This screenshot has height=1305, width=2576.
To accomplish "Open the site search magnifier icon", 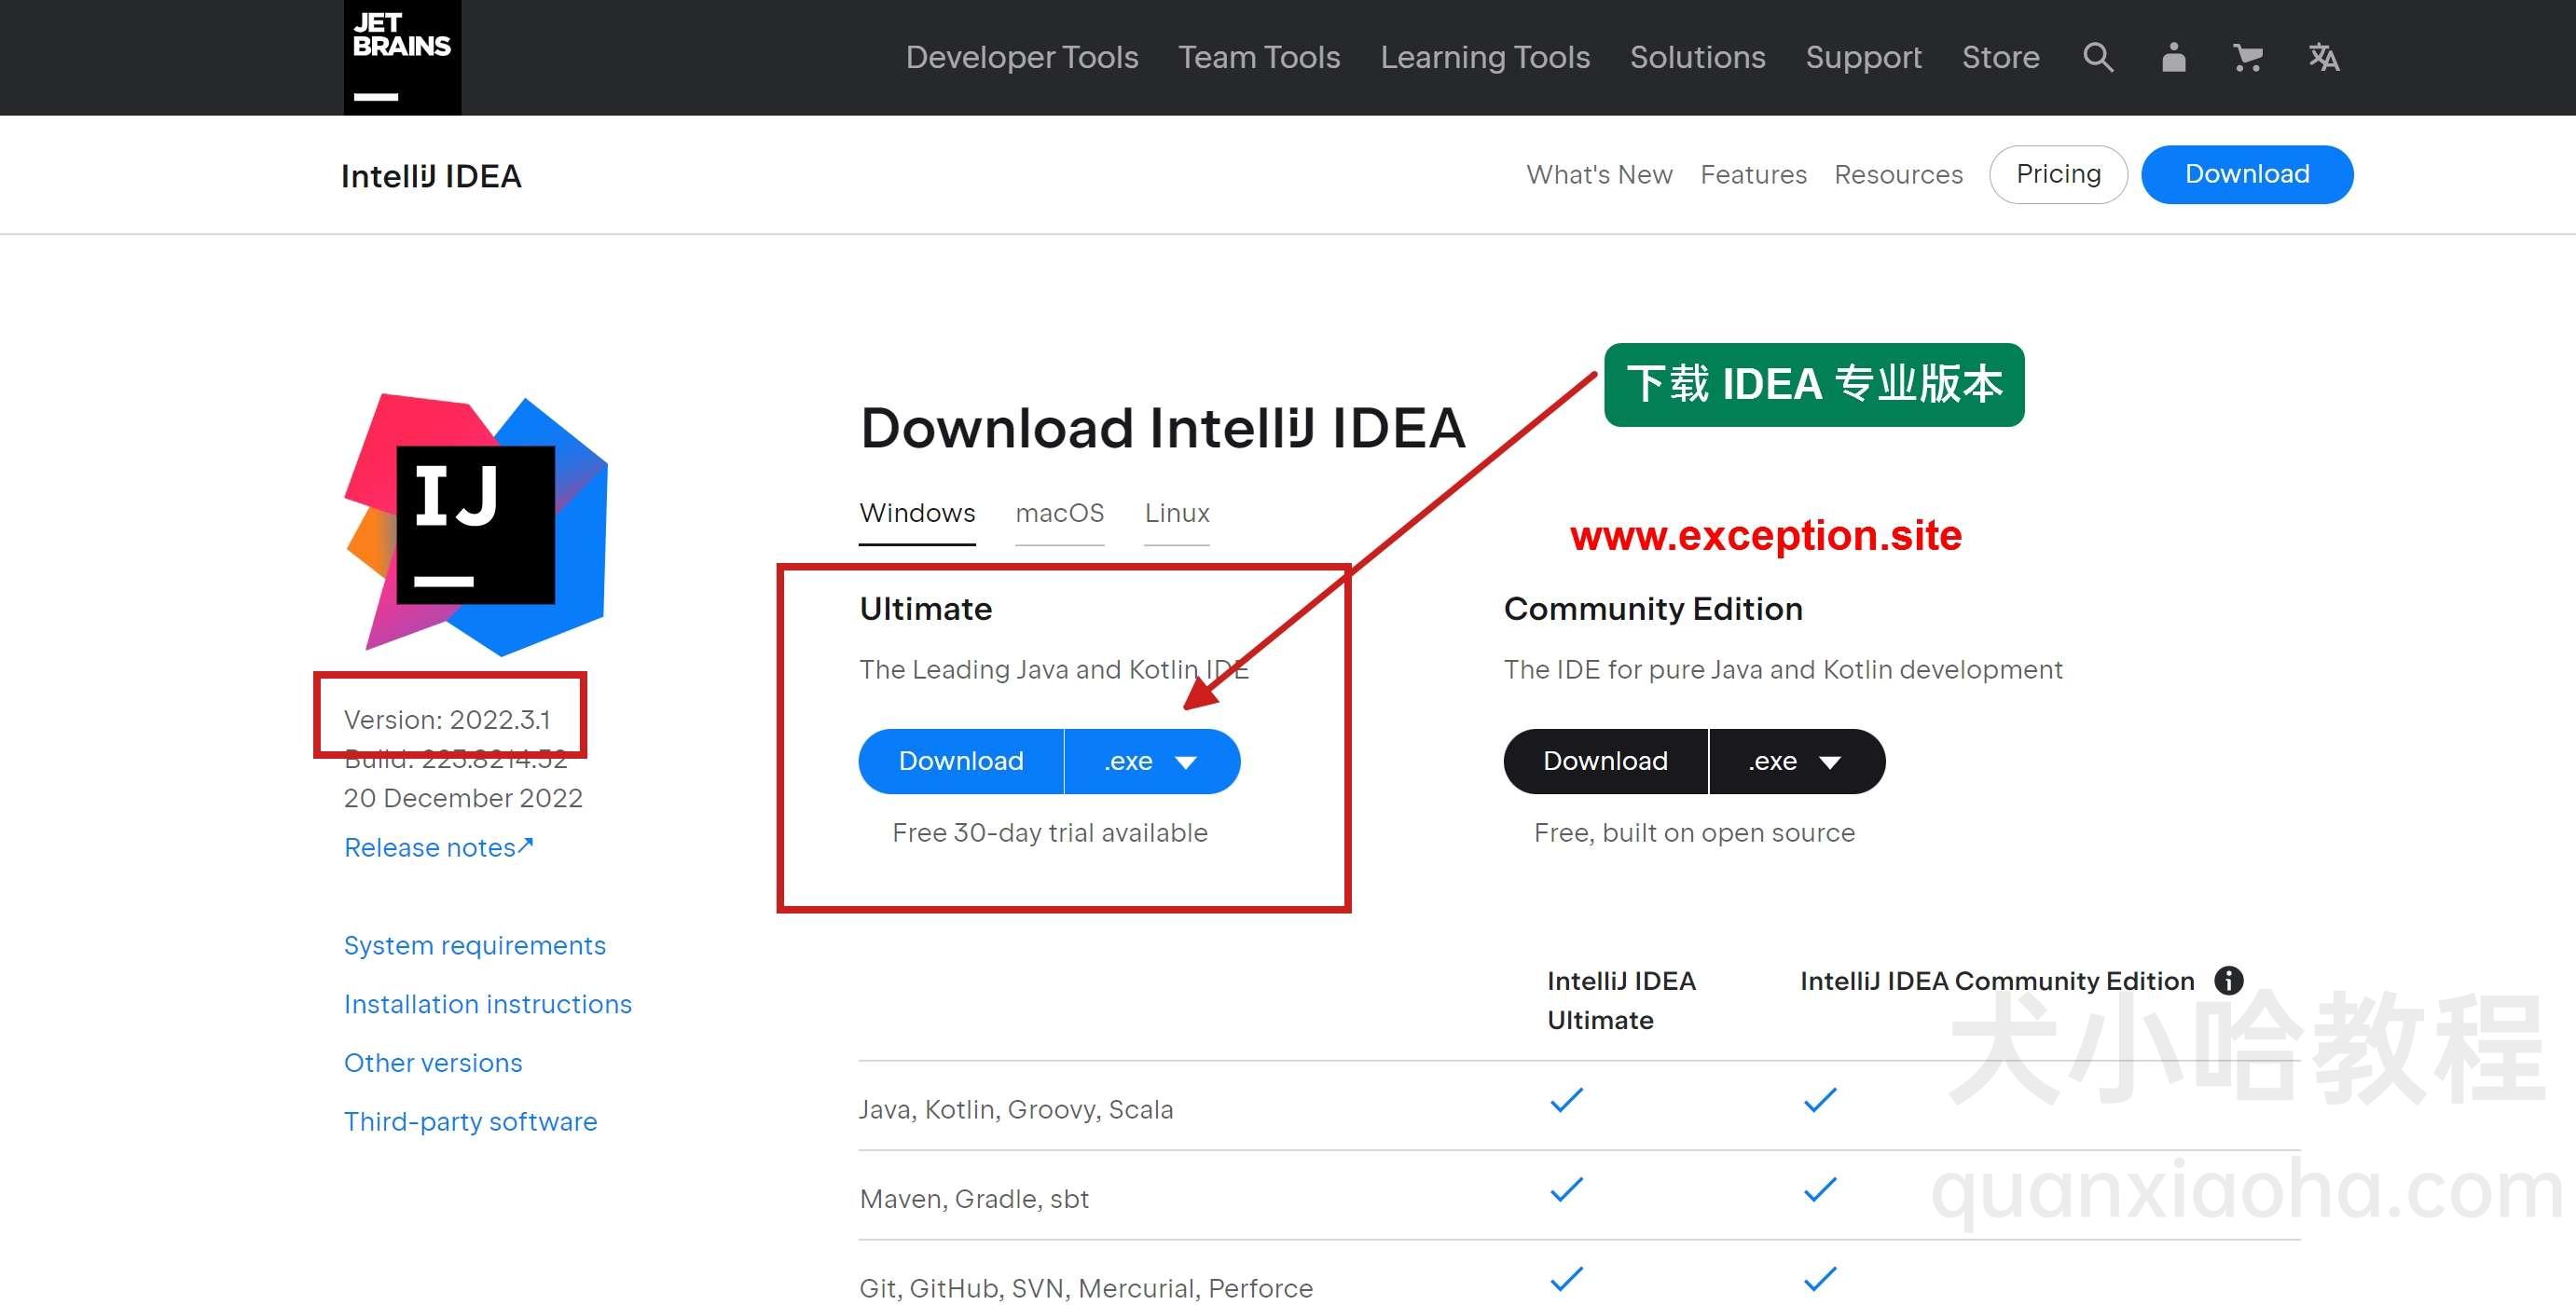I will tap(2098, 57).
